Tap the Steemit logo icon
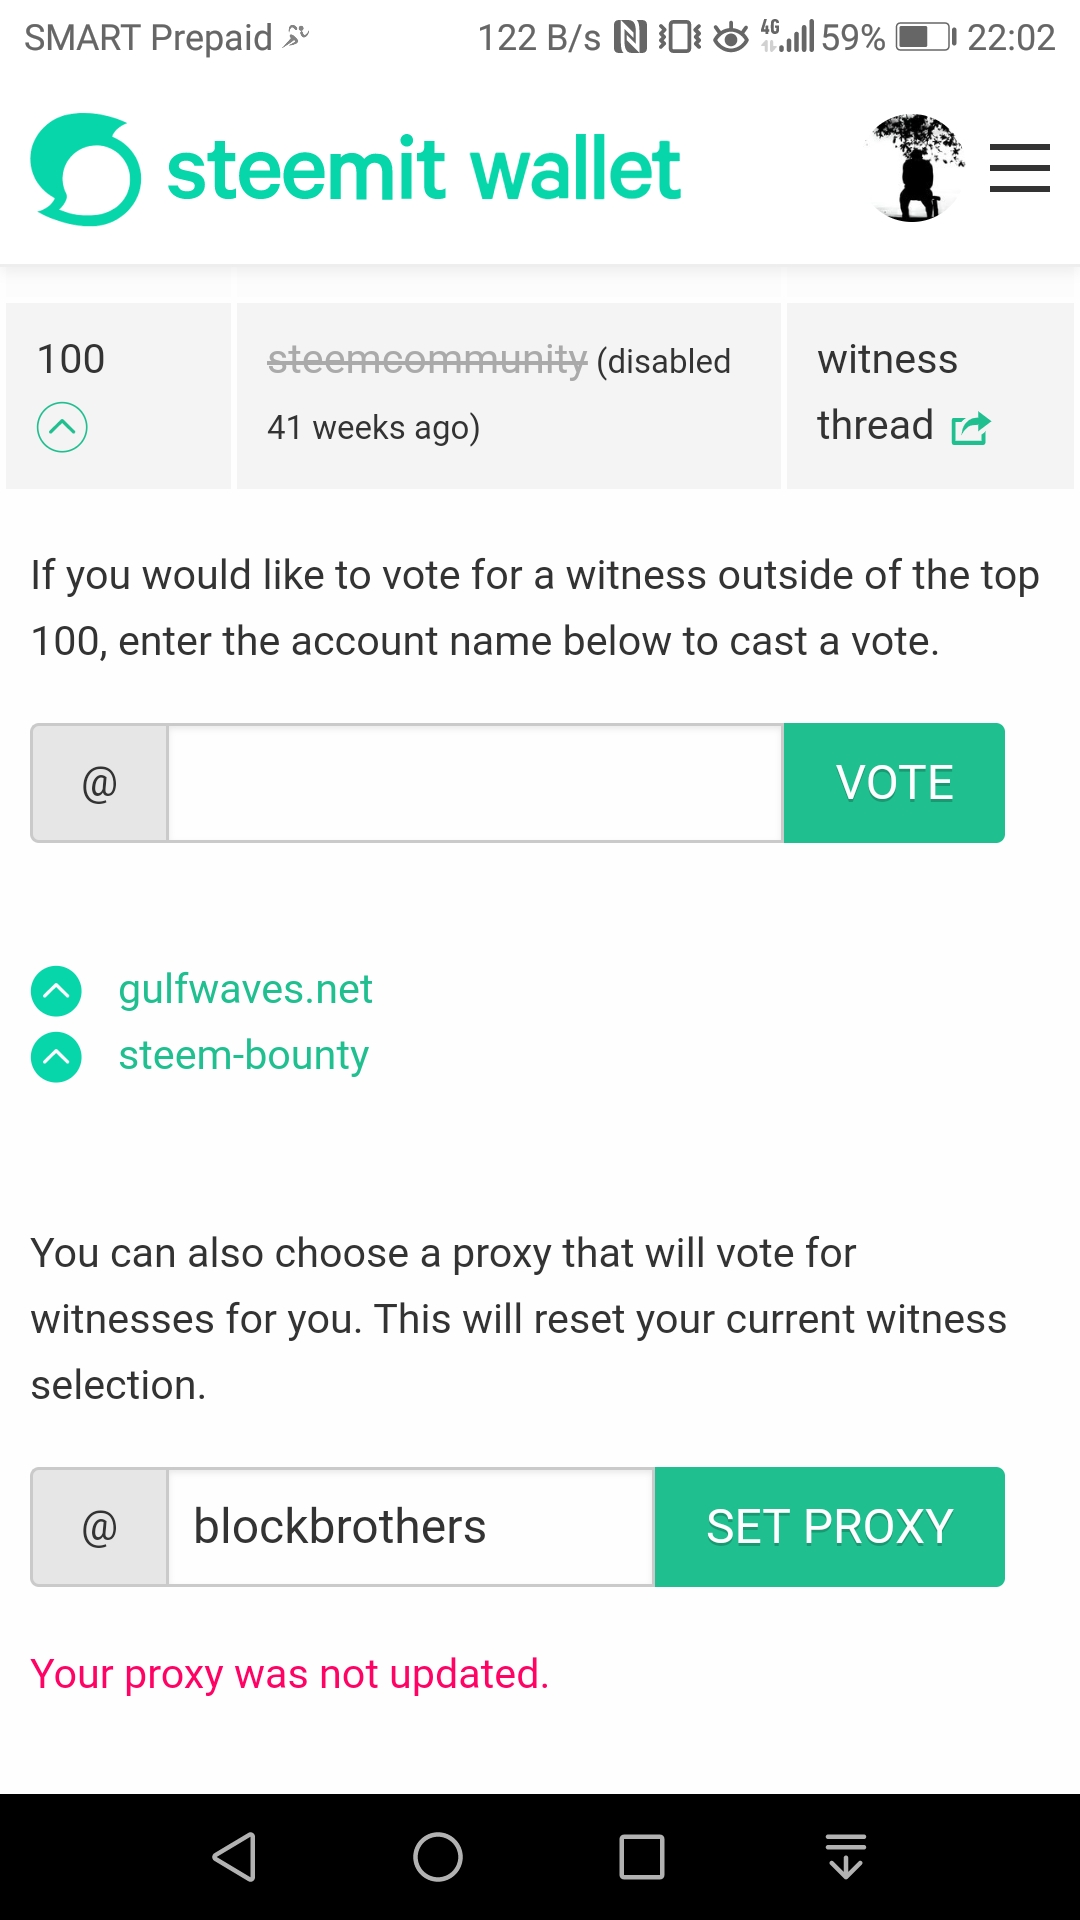 point(86,170)
